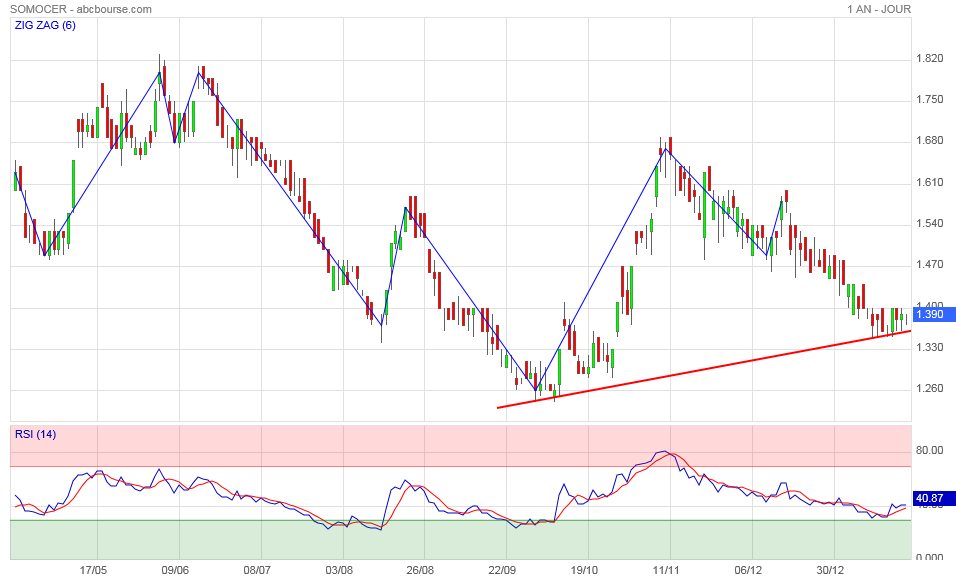The width and height of the screenshot is (956, 580).
Task: Click the 1.470 price axis label
Action: 930,265
